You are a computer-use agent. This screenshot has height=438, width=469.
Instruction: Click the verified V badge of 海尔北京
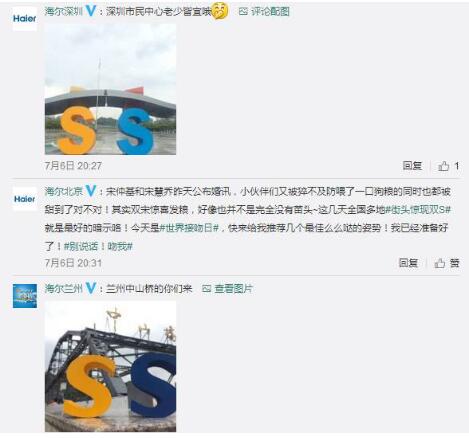(91, 191)
